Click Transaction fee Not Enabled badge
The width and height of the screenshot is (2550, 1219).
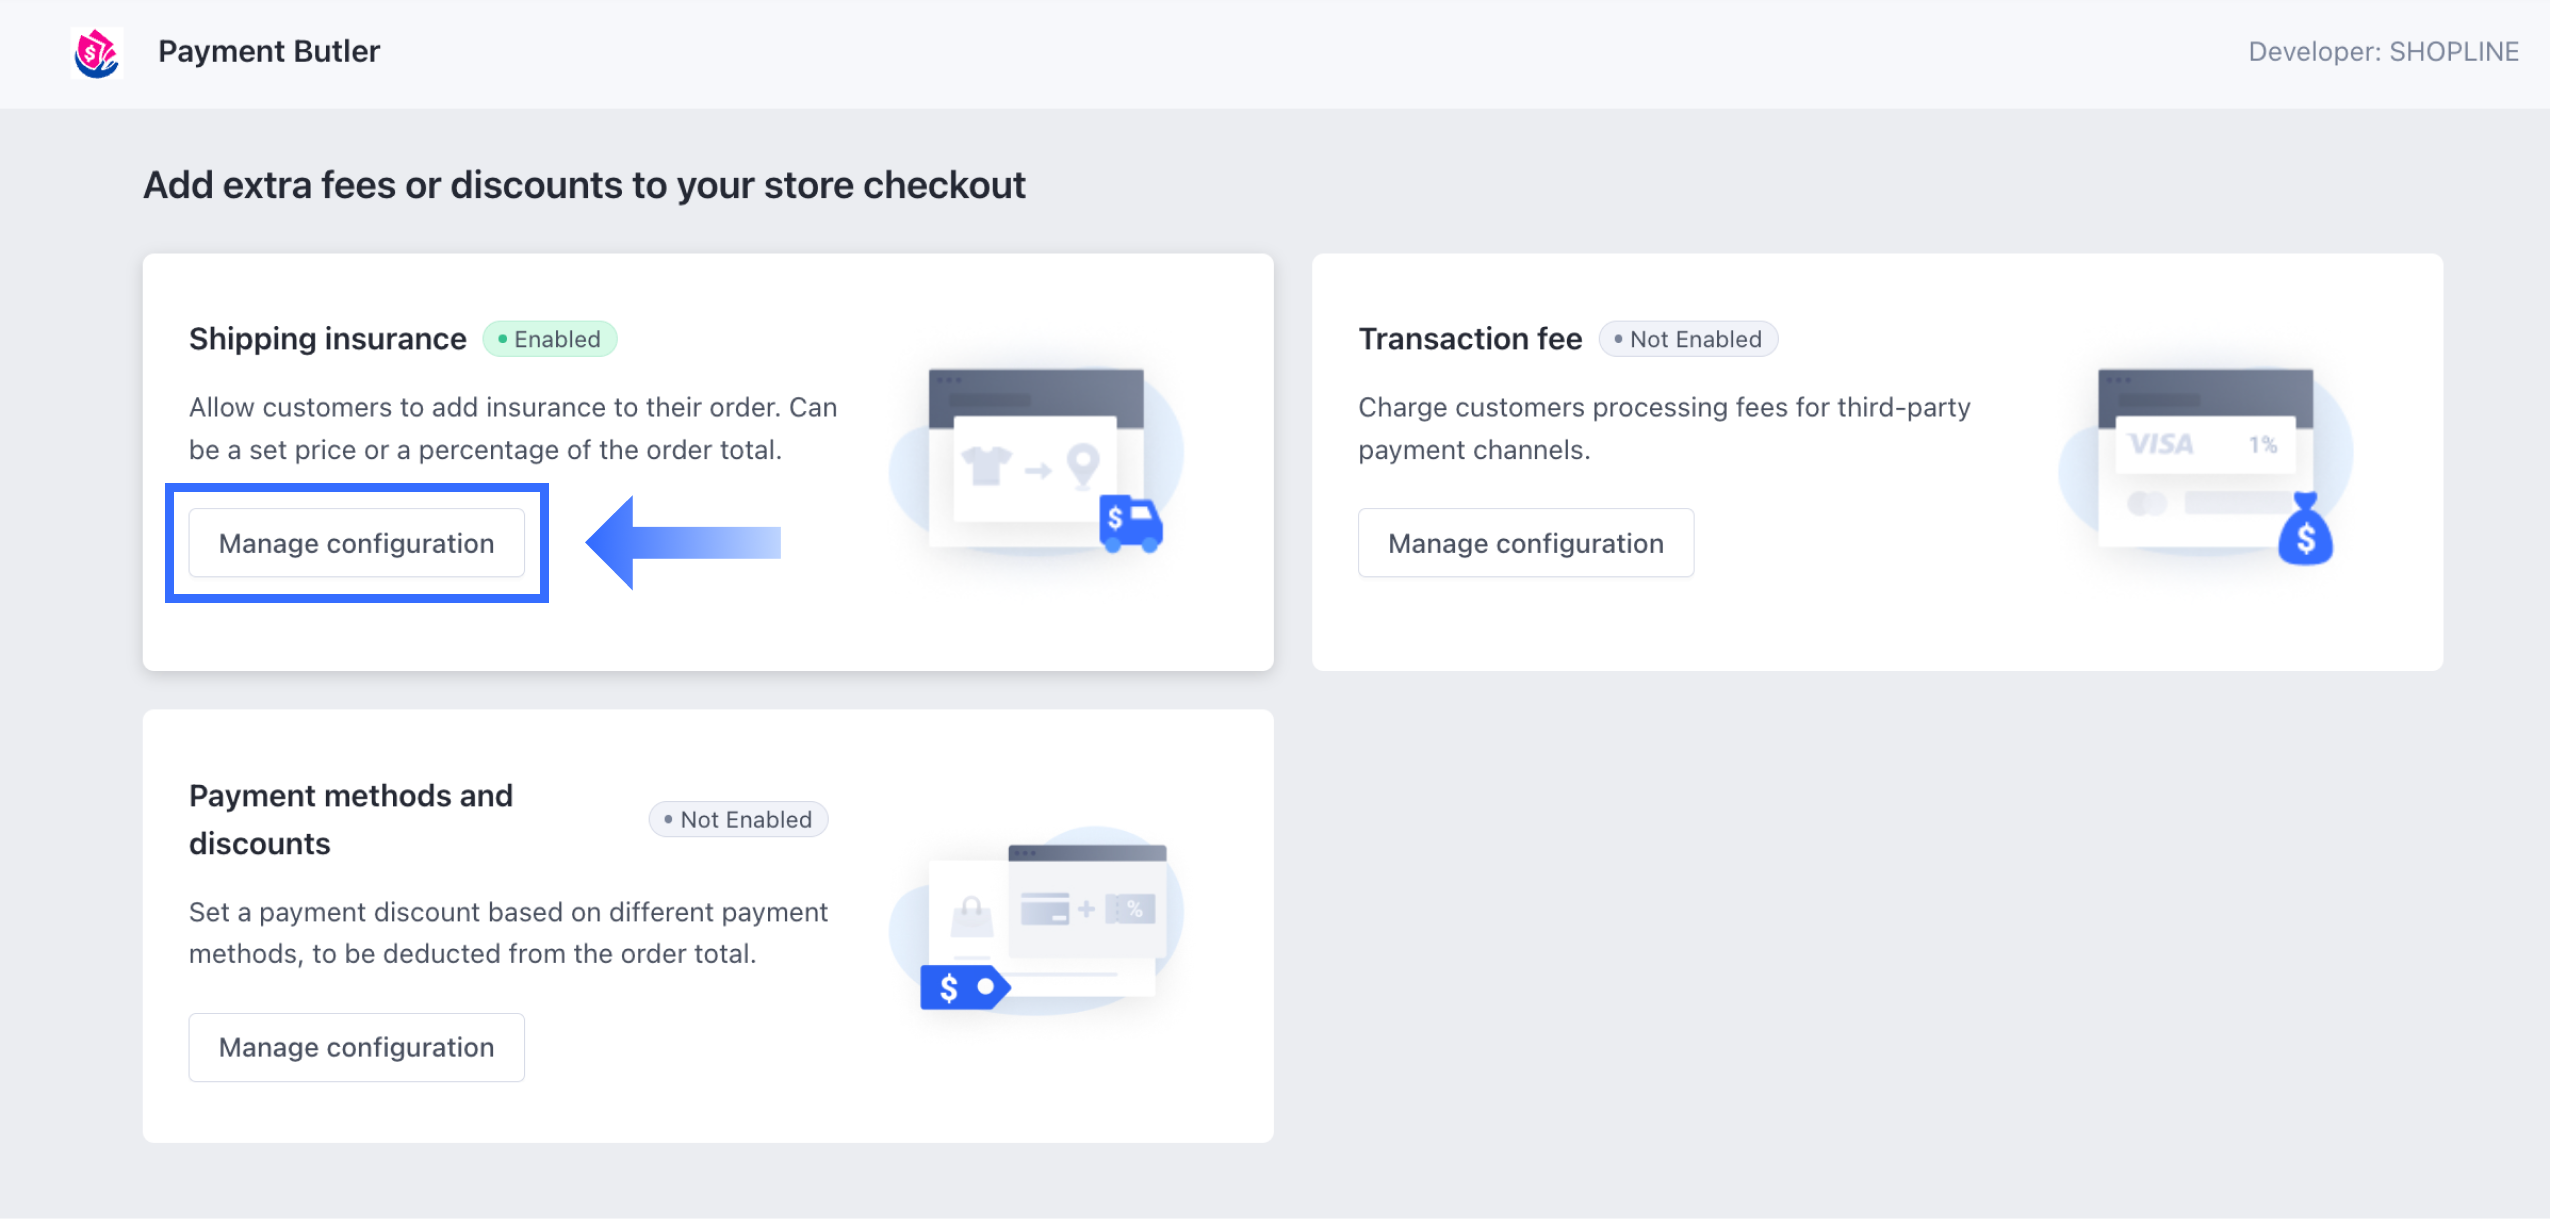(x=1688, y=339)
